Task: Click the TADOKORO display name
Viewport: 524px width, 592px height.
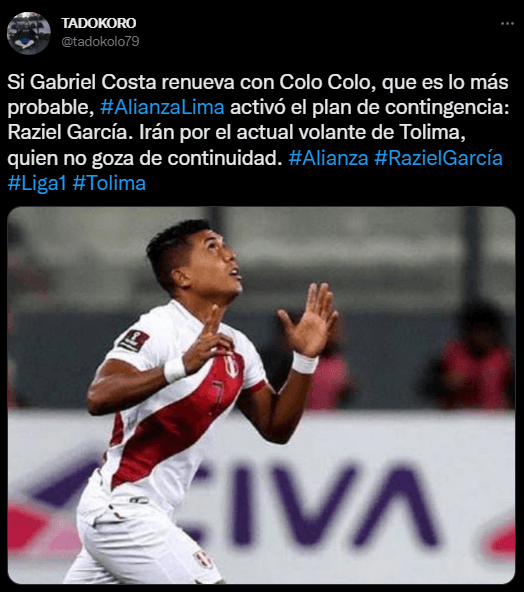Action: [x=99, y=23]
